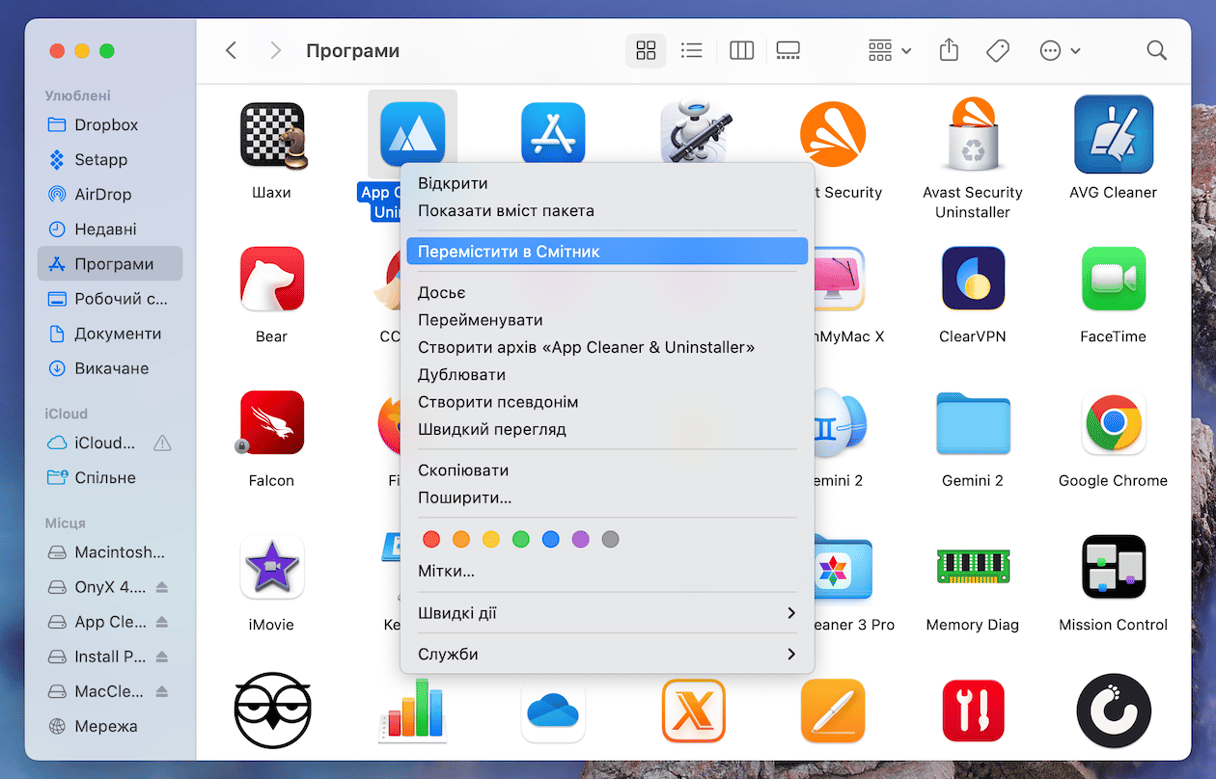This screenshot has height=779, width=1216.
Task: Switch to icon grid view
Action: (646, 50)
